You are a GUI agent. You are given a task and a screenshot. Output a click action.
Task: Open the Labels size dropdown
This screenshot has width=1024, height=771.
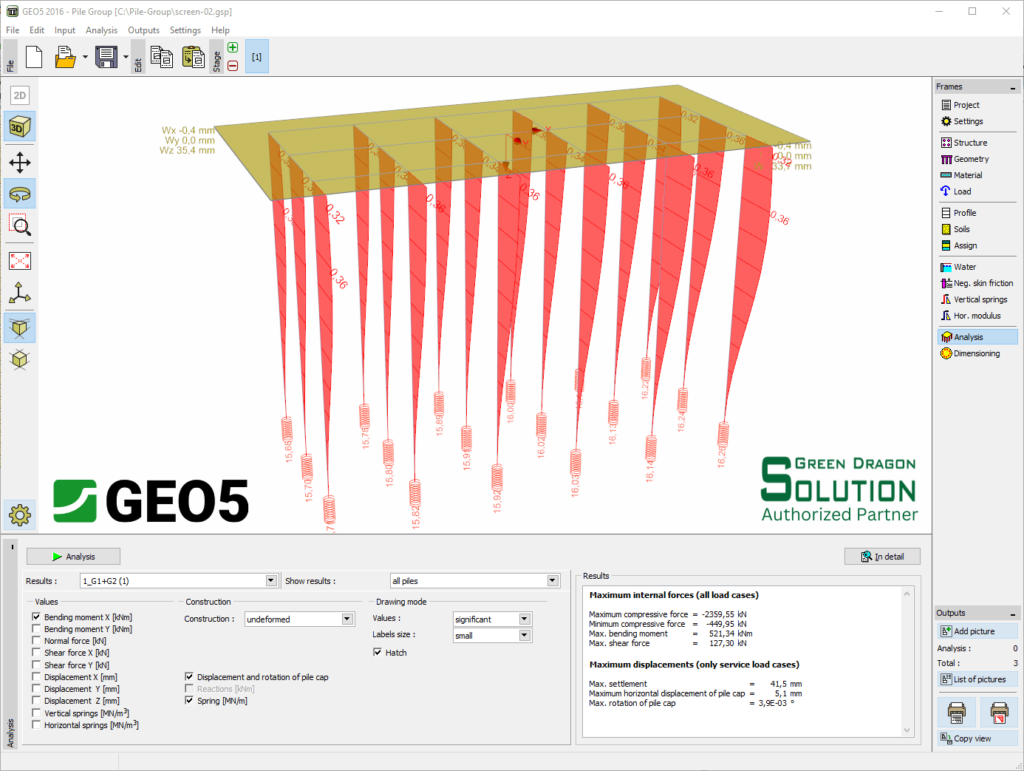(x=524, y=635)
